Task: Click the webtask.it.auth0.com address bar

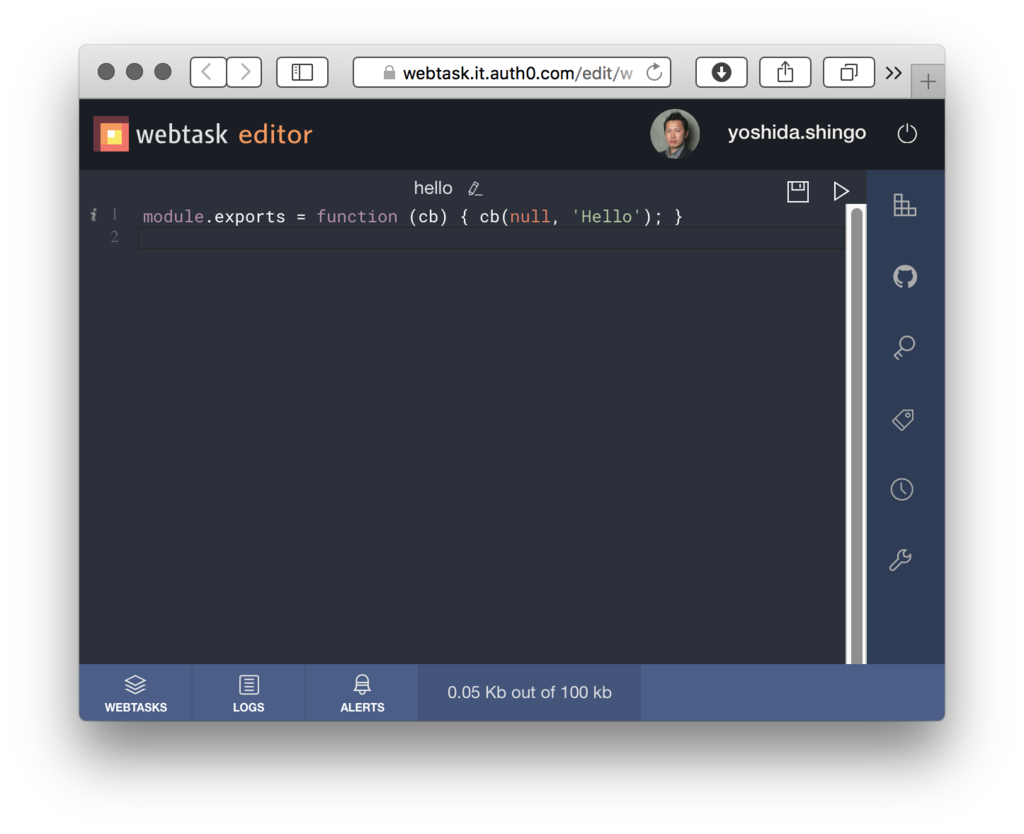Action: [x=511, y=72]
